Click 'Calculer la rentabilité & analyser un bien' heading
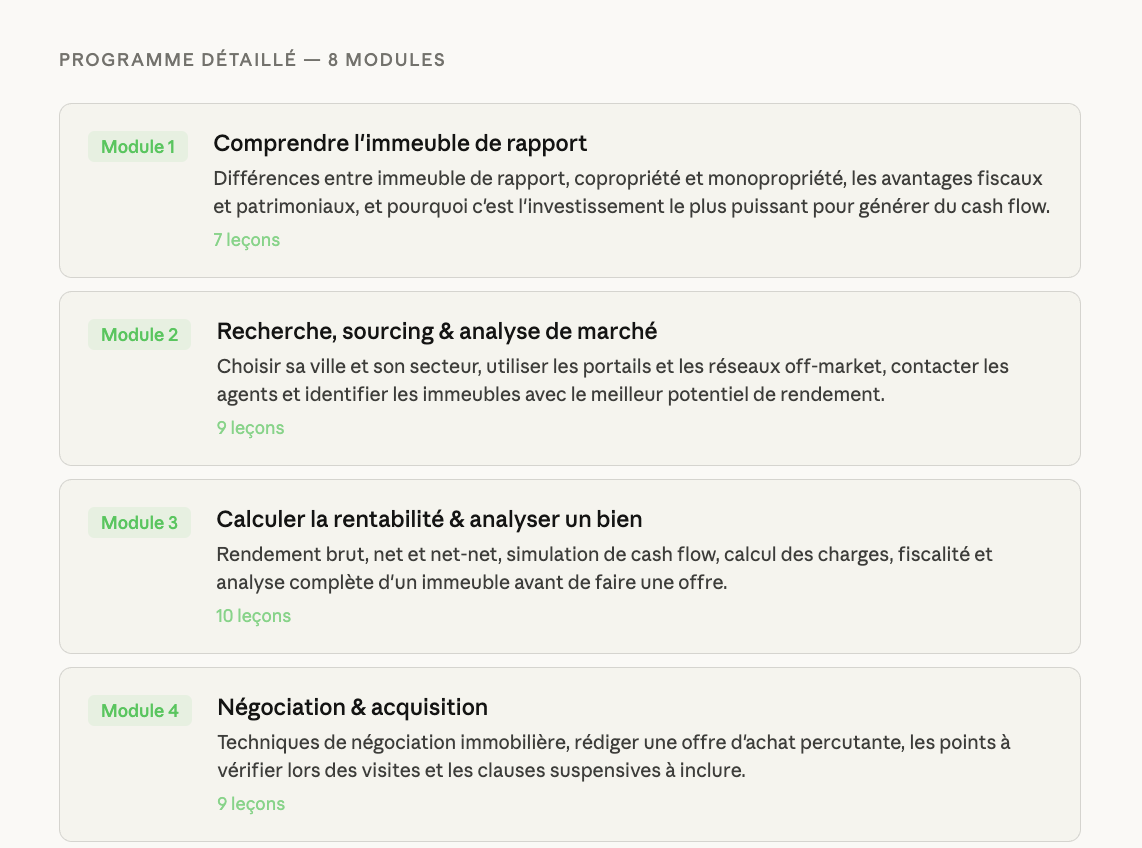The height and width of the screenshot is (848, 1142). coord(429,519)
